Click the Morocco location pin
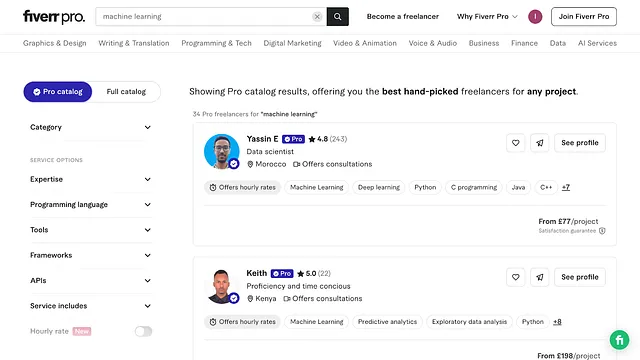This screenshot has width=640, height=360. pos(250,164)
